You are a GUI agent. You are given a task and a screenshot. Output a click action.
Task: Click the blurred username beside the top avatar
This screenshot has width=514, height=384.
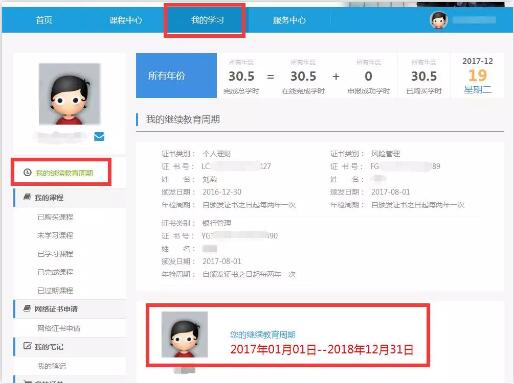click(474, 20)
